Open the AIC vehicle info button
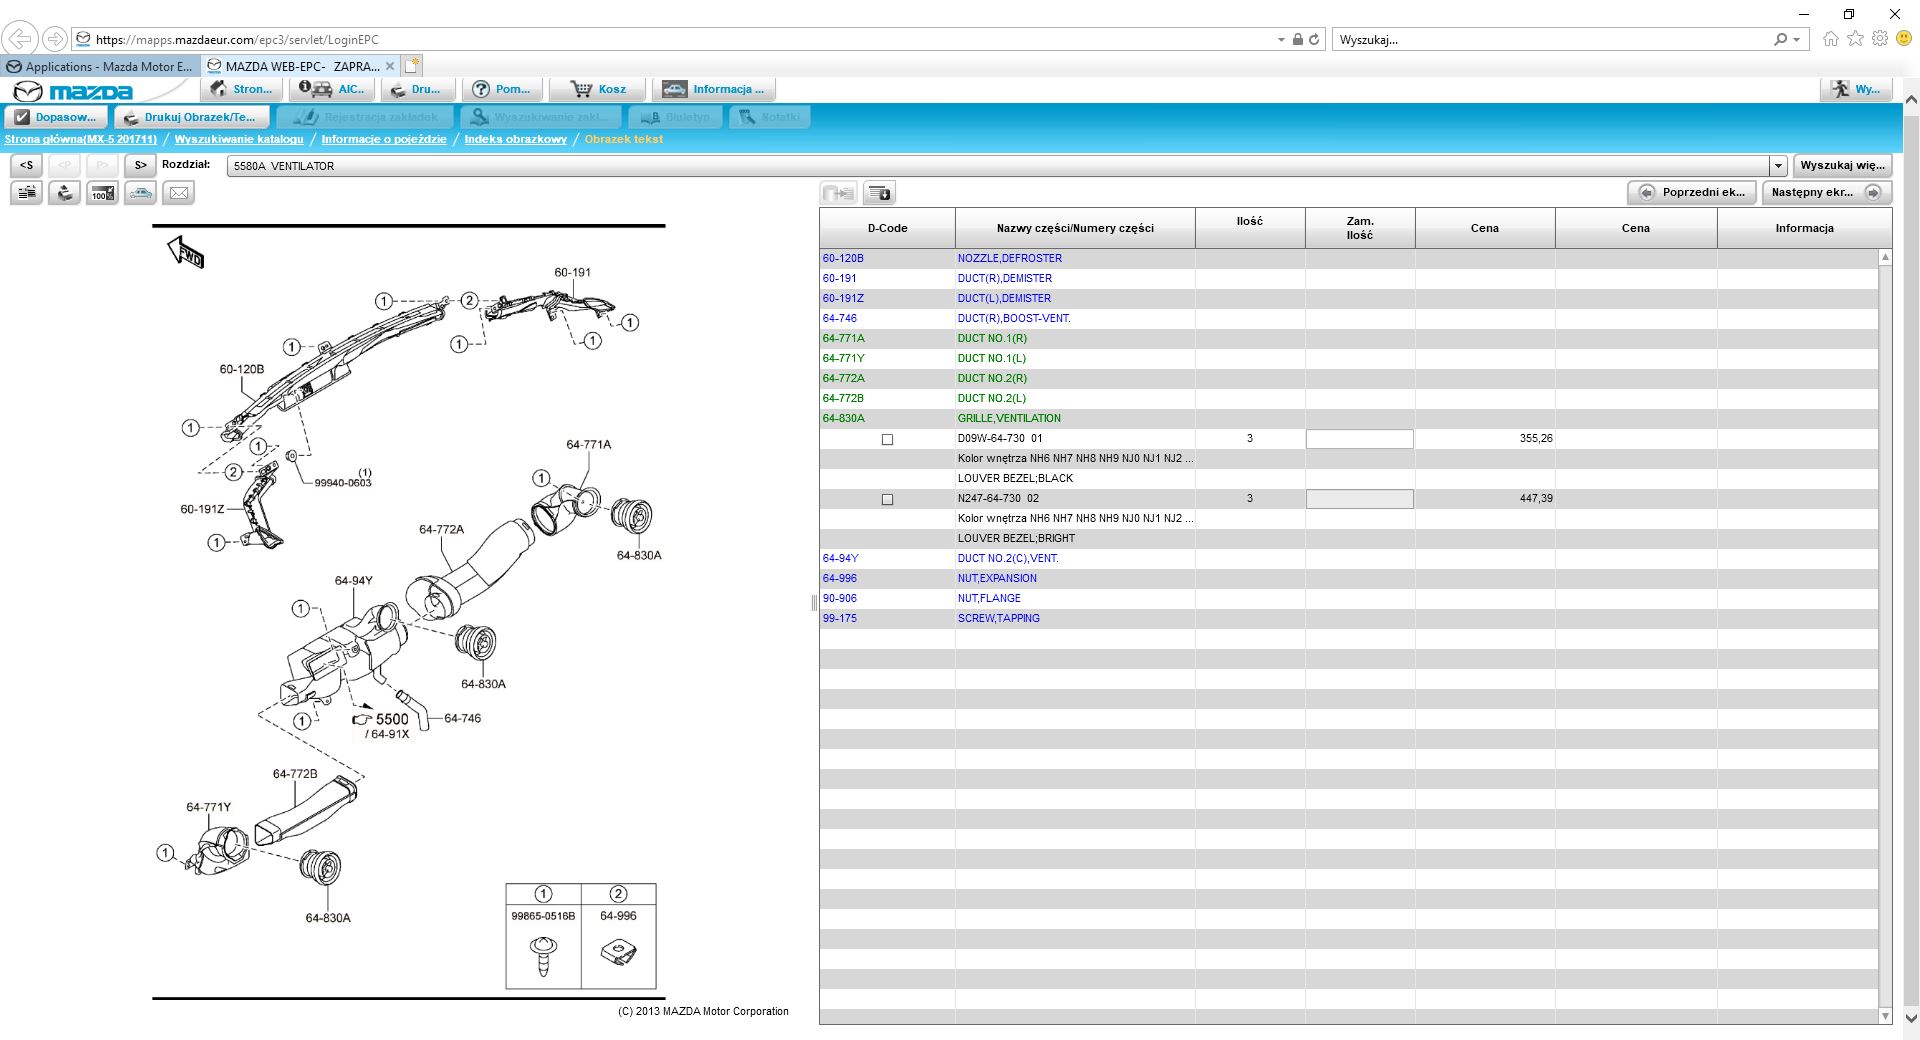Image resolution: width=1920 pixels, height=1040 pixels. click(x=332, y=89)
